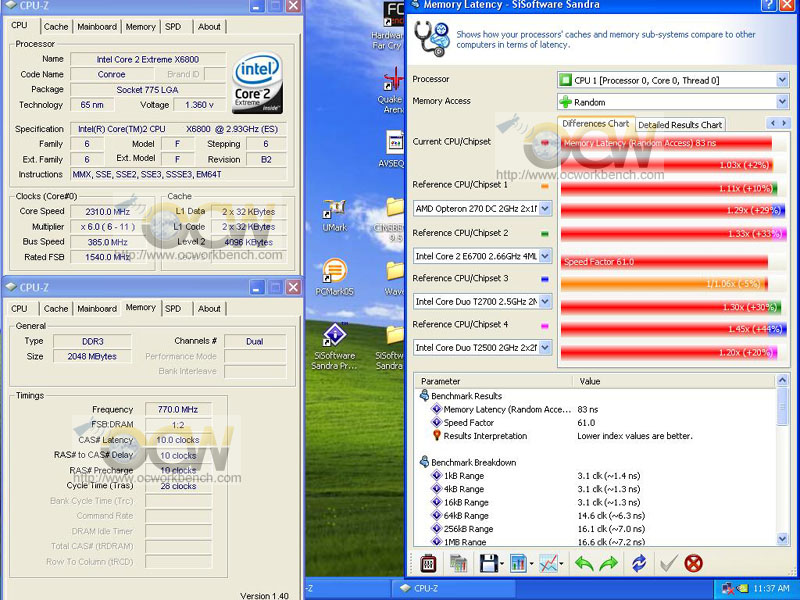The width and height of the screenshot is (800, 600).
Task: Click the Sandra stethoscope module icon
Action: click(x=432, y=39)
